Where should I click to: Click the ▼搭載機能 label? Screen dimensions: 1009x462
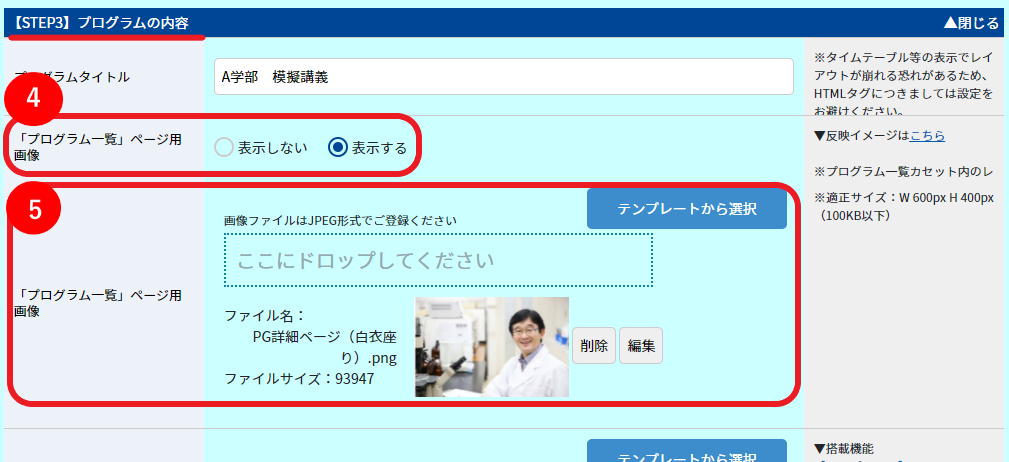click(844, 448)
